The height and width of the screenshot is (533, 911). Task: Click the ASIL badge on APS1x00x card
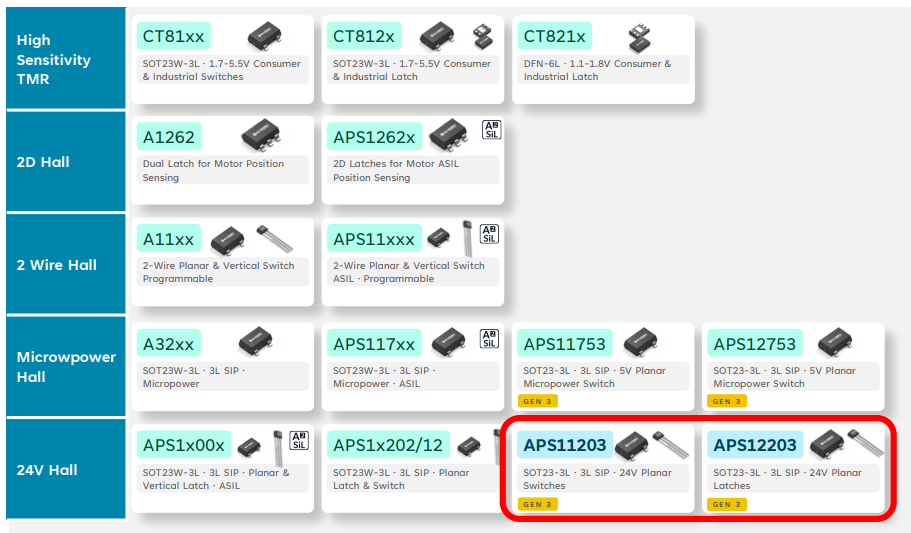tap(298, 440)
